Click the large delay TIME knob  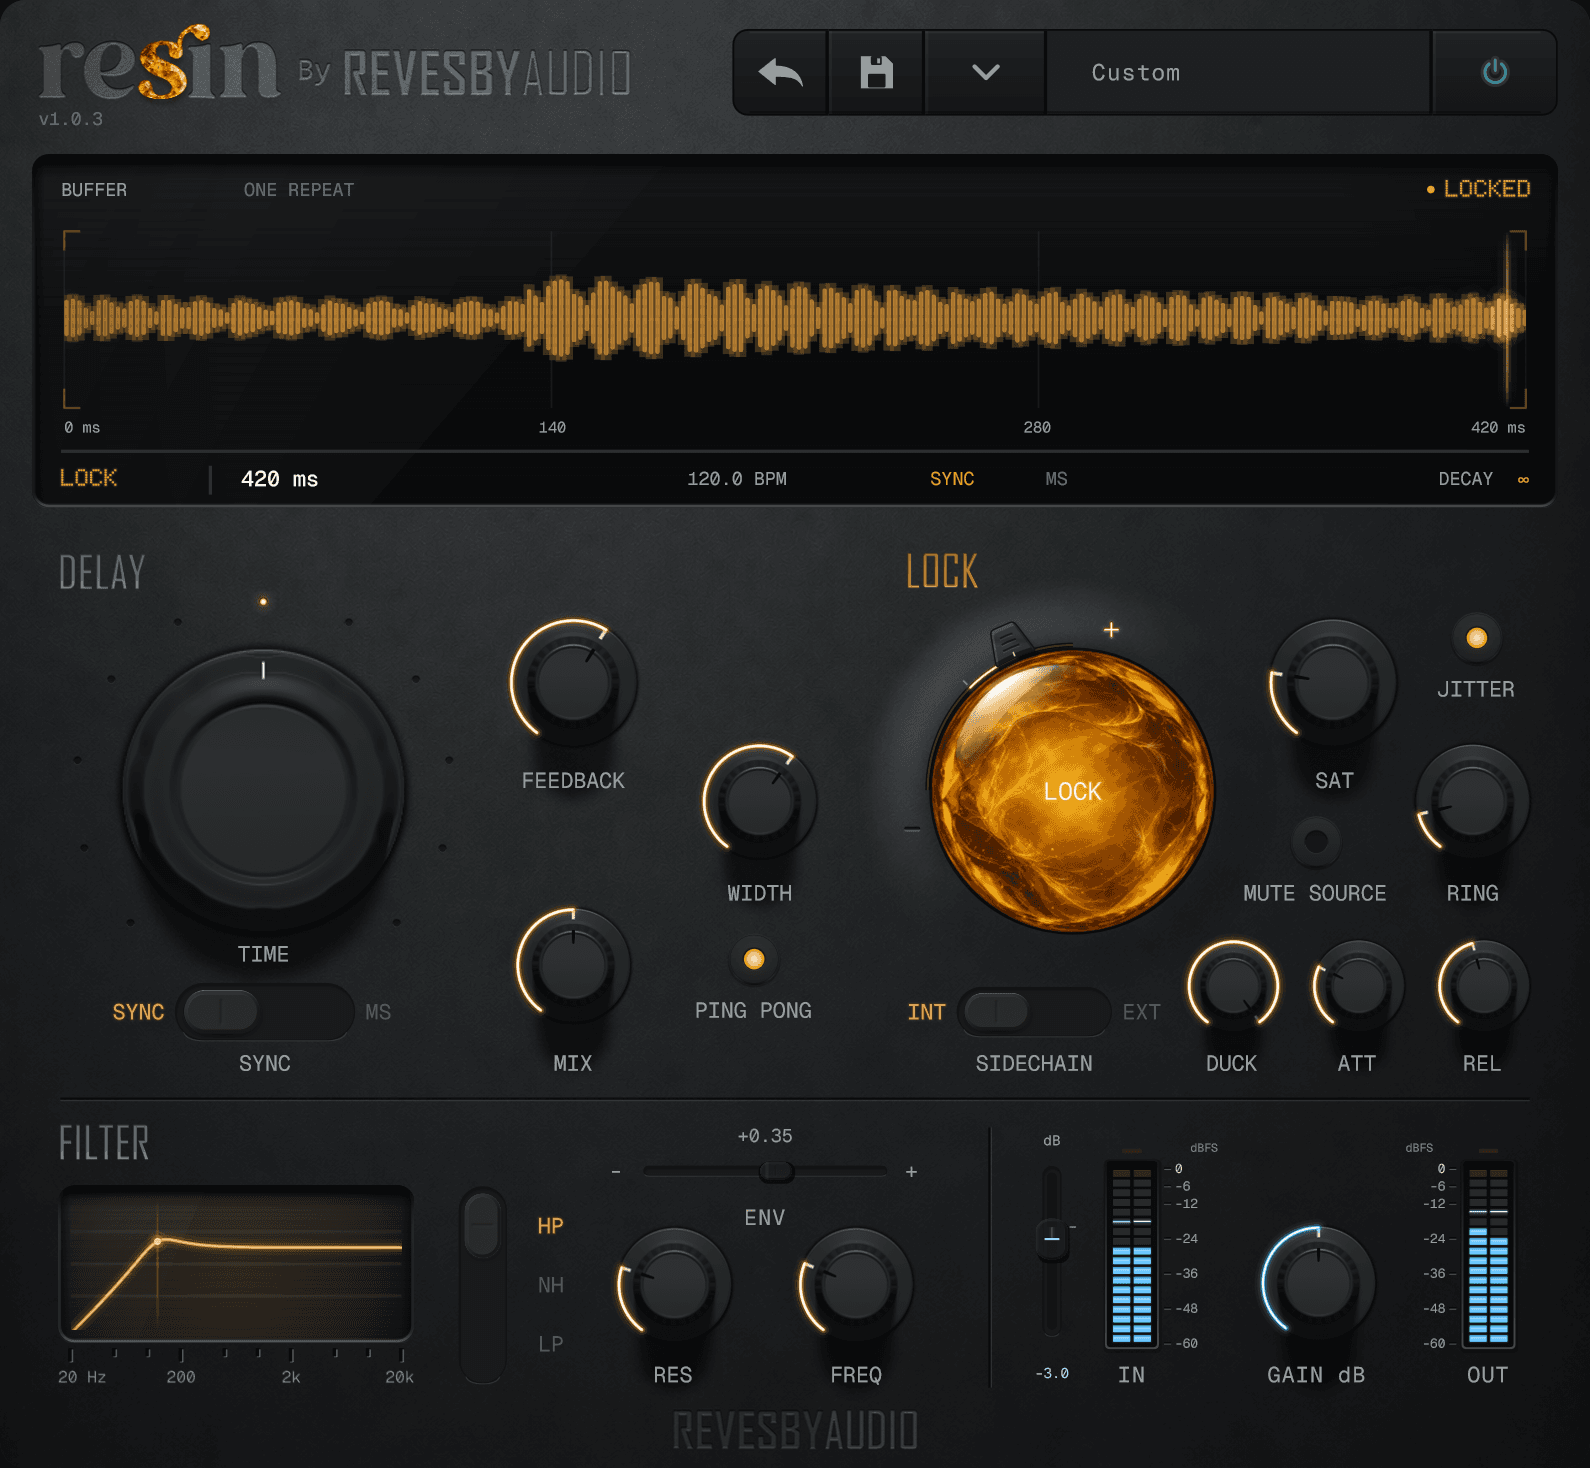click(x=263, y=789)
